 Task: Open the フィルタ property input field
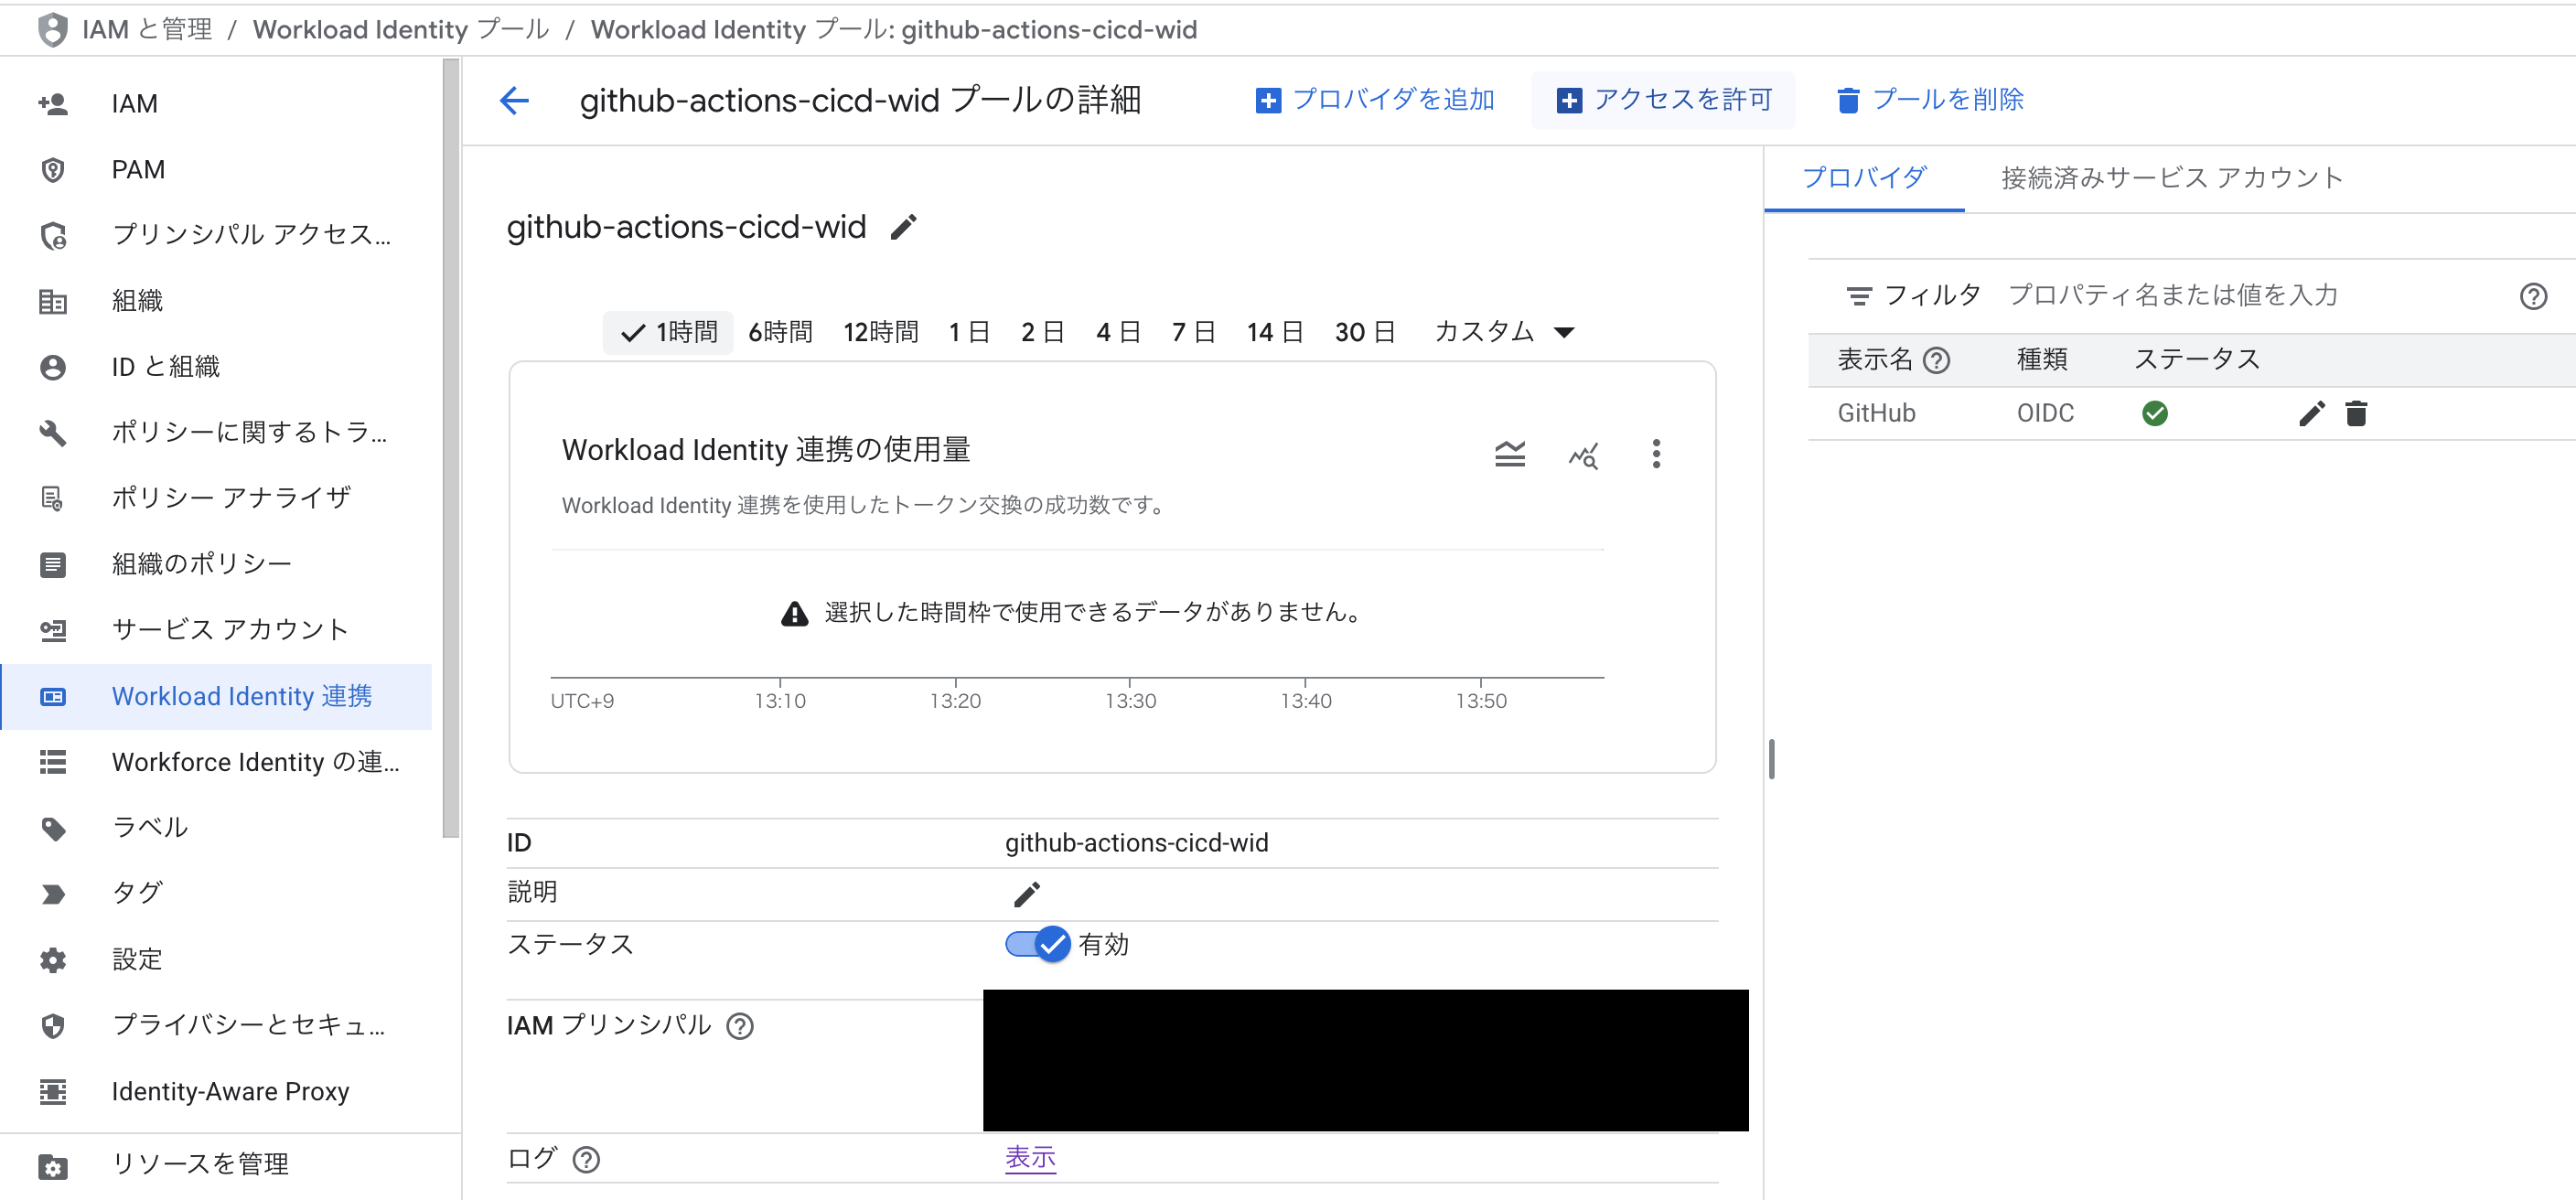(x=2170, y=295)
